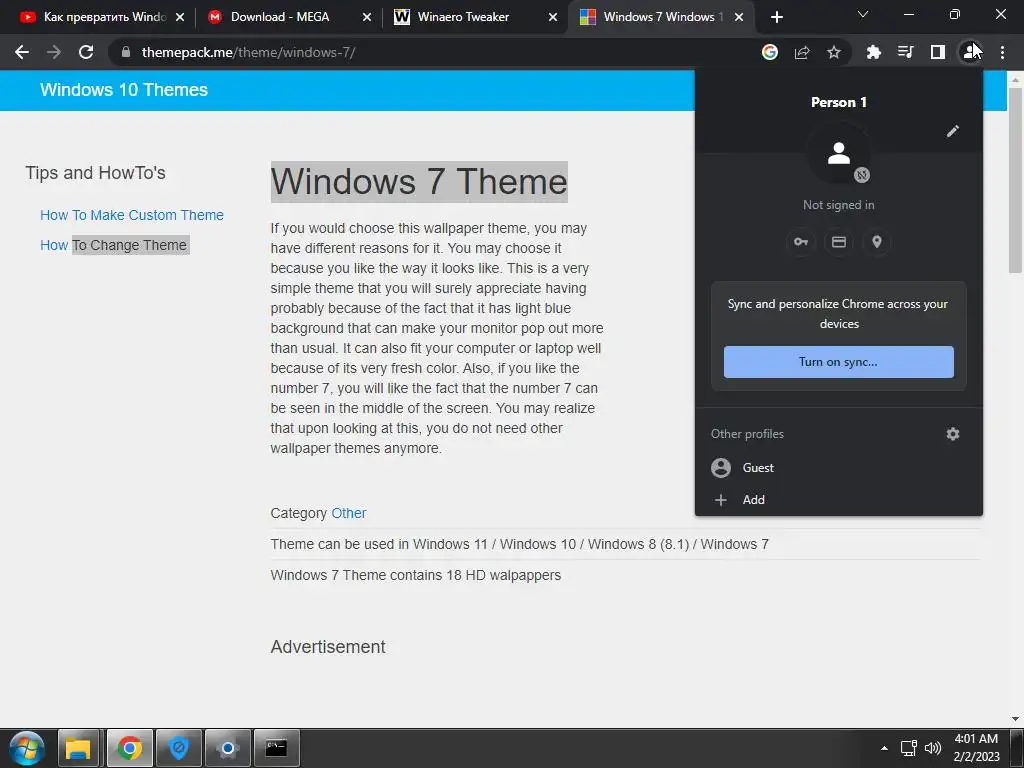
Task: Open the gear settings app in taskbar
Action: click(228, 748)
